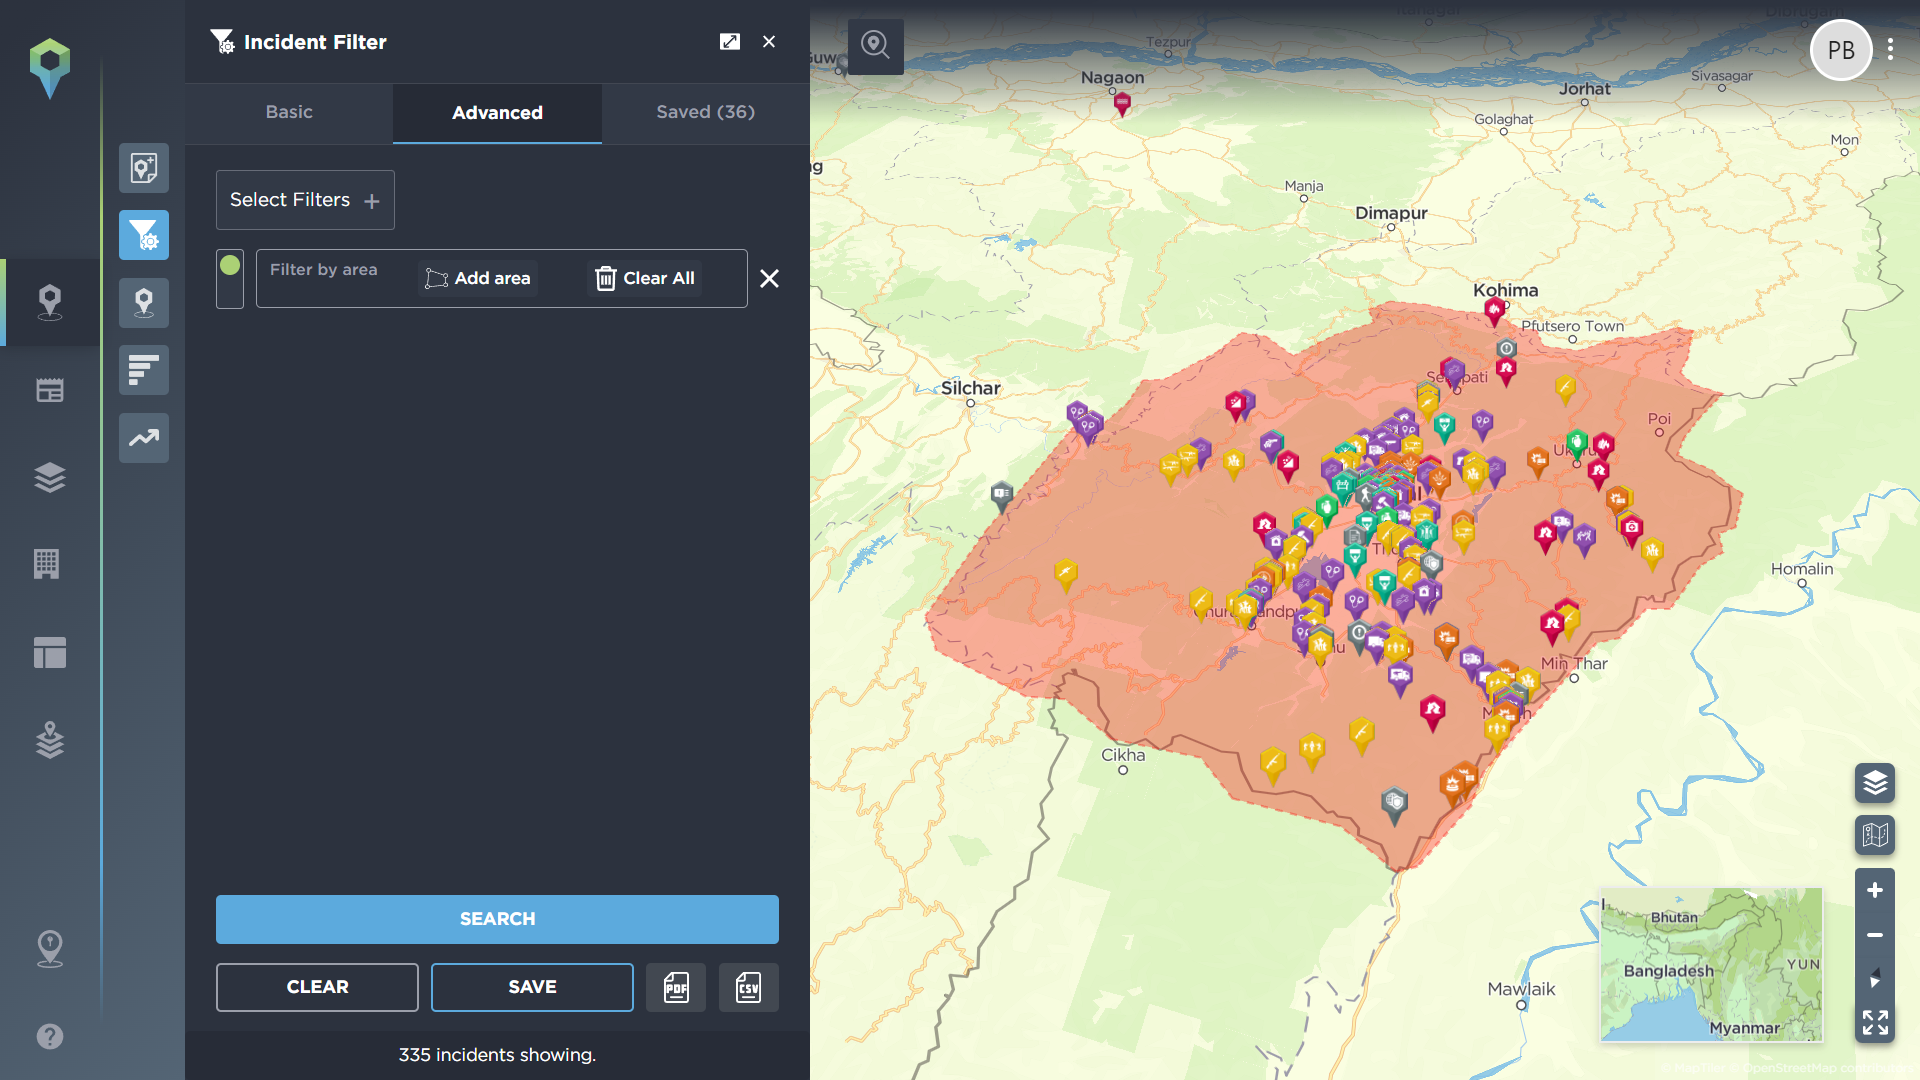Switch to the Basic filter tab

click(287, 112)
